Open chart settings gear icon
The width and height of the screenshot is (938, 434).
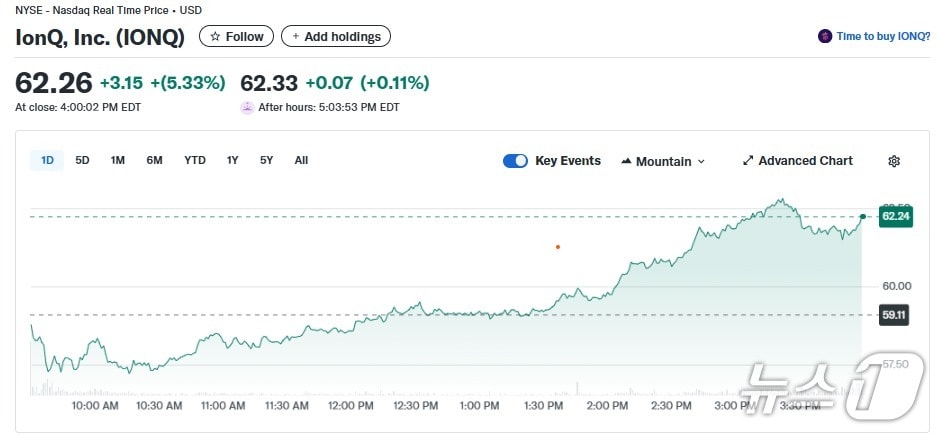894,161
